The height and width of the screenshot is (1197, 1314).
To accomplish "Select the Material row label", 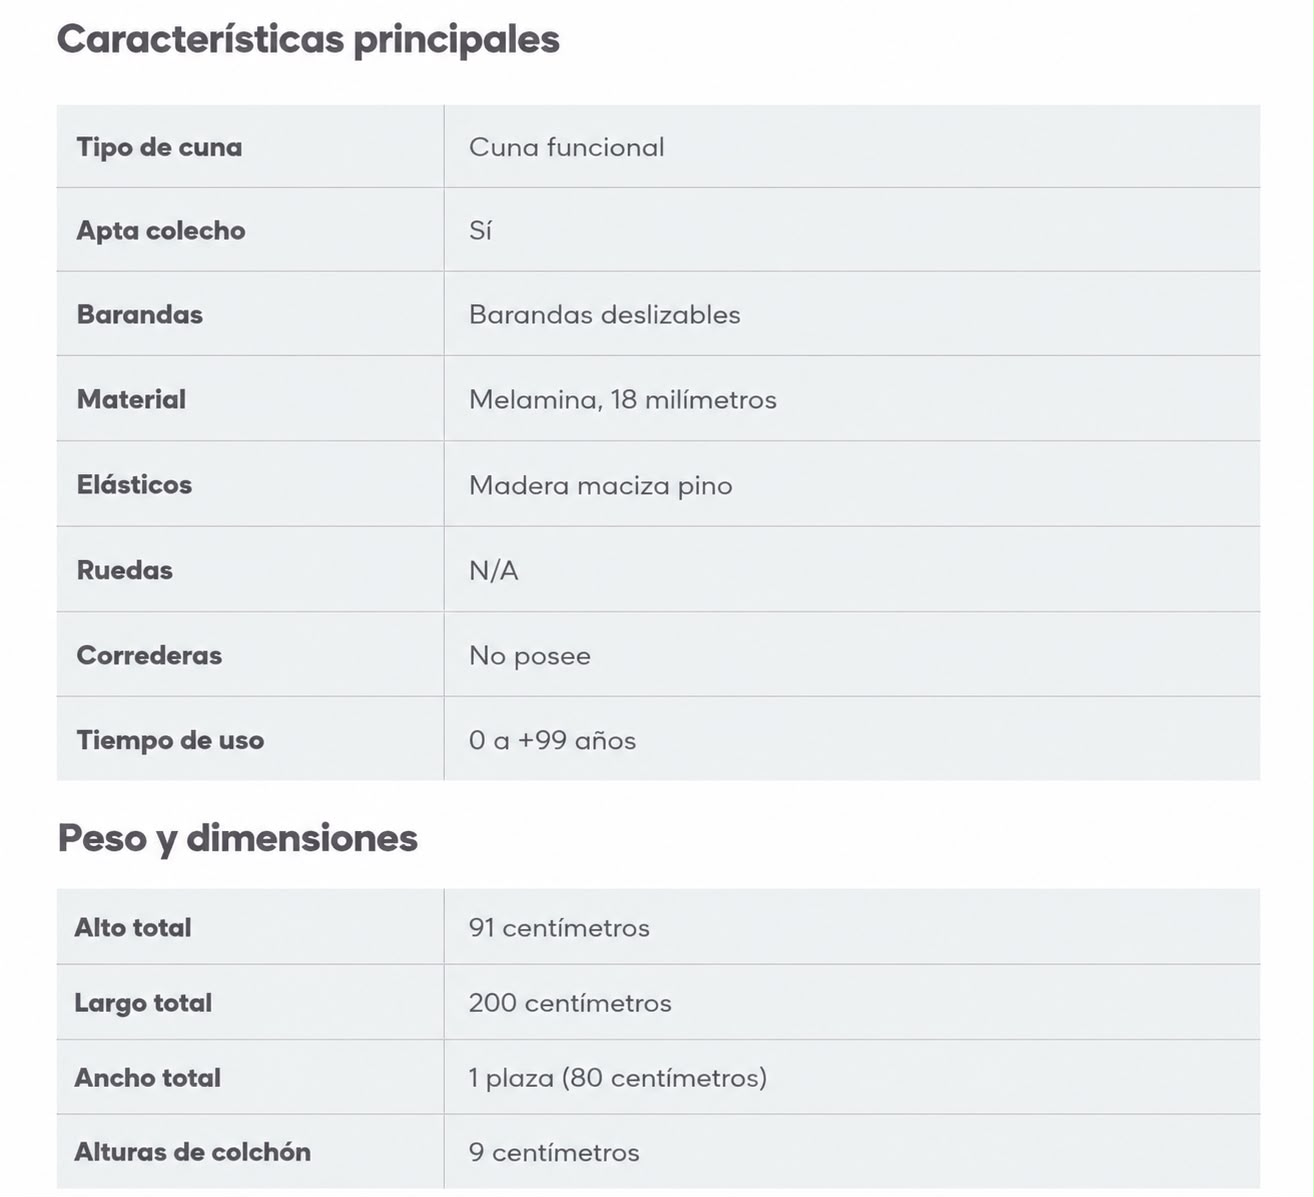I will [x=131, y=399].
